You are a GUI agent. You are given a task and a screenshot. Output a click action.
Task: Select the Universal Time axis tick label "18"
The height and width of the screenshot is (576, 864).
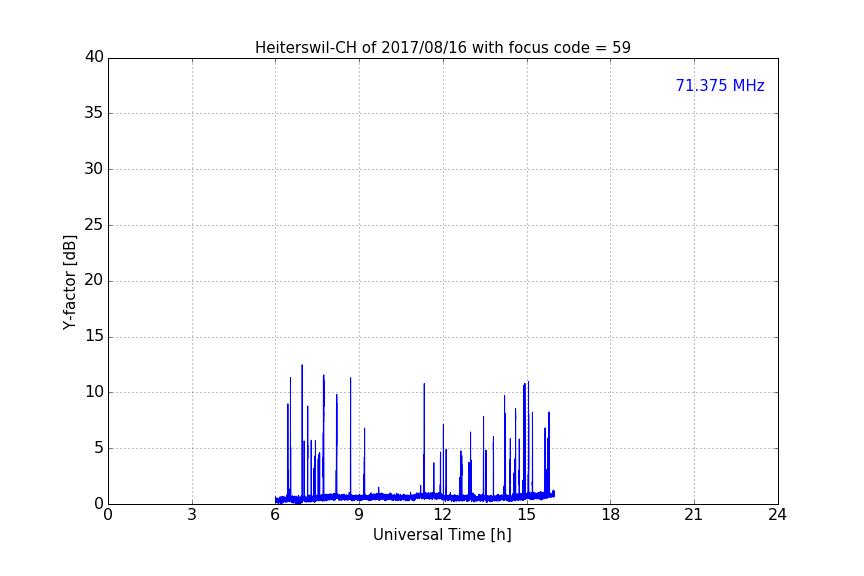(611, 515)
